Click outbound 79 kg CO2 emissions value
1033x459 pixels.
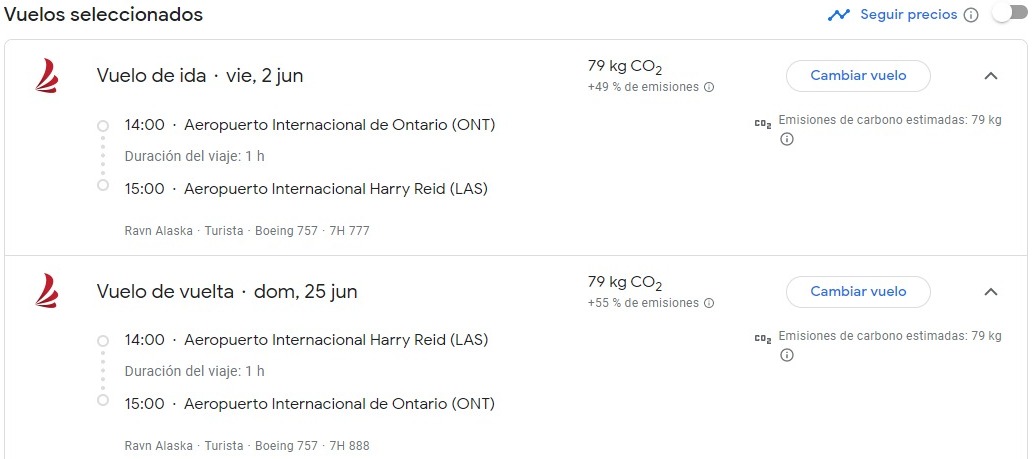tap(625, 67)
